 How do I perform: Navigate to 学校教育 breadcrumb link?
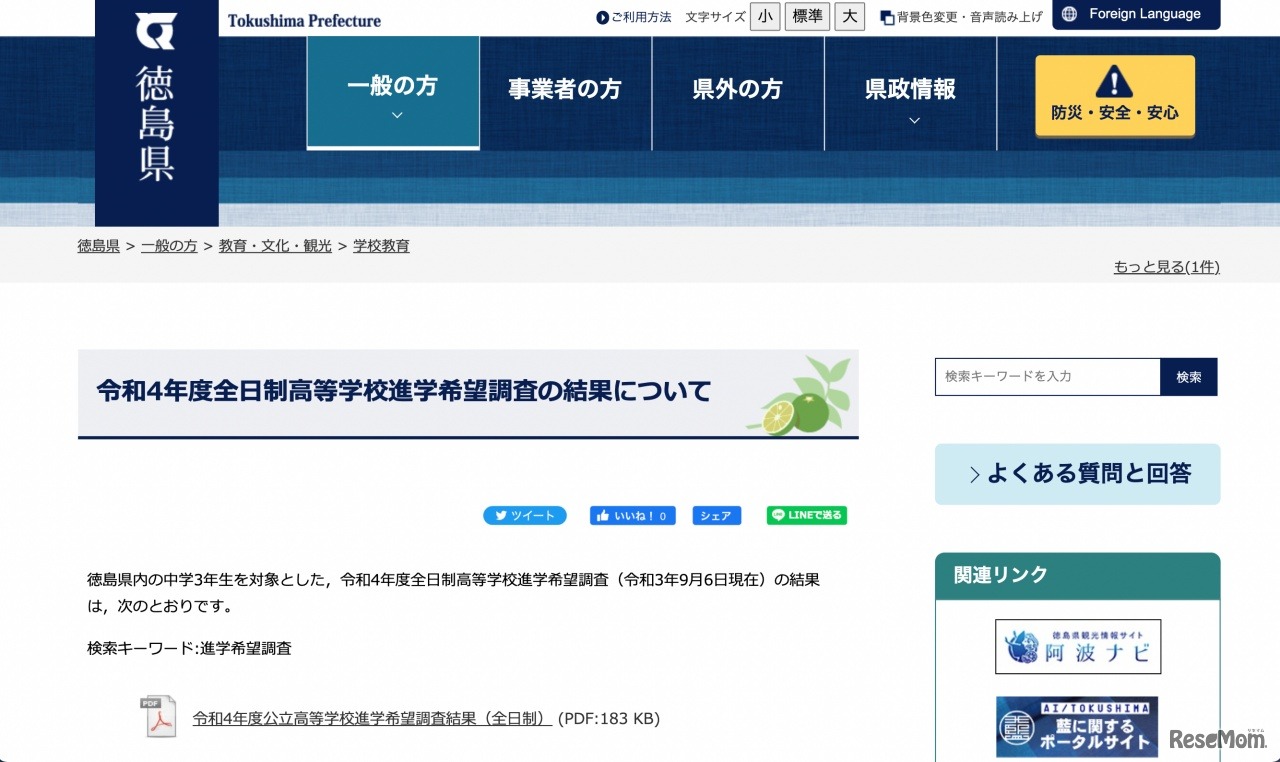coord(381,245)
